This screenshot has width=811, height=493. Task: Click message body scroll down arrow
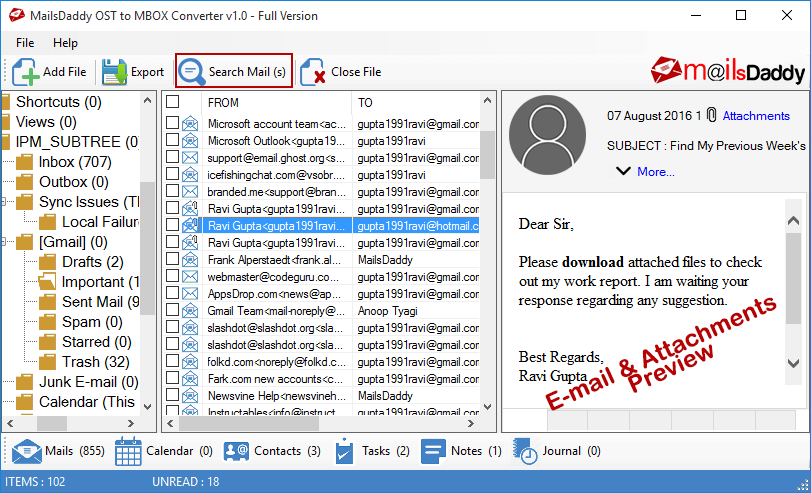click(793, 363)
